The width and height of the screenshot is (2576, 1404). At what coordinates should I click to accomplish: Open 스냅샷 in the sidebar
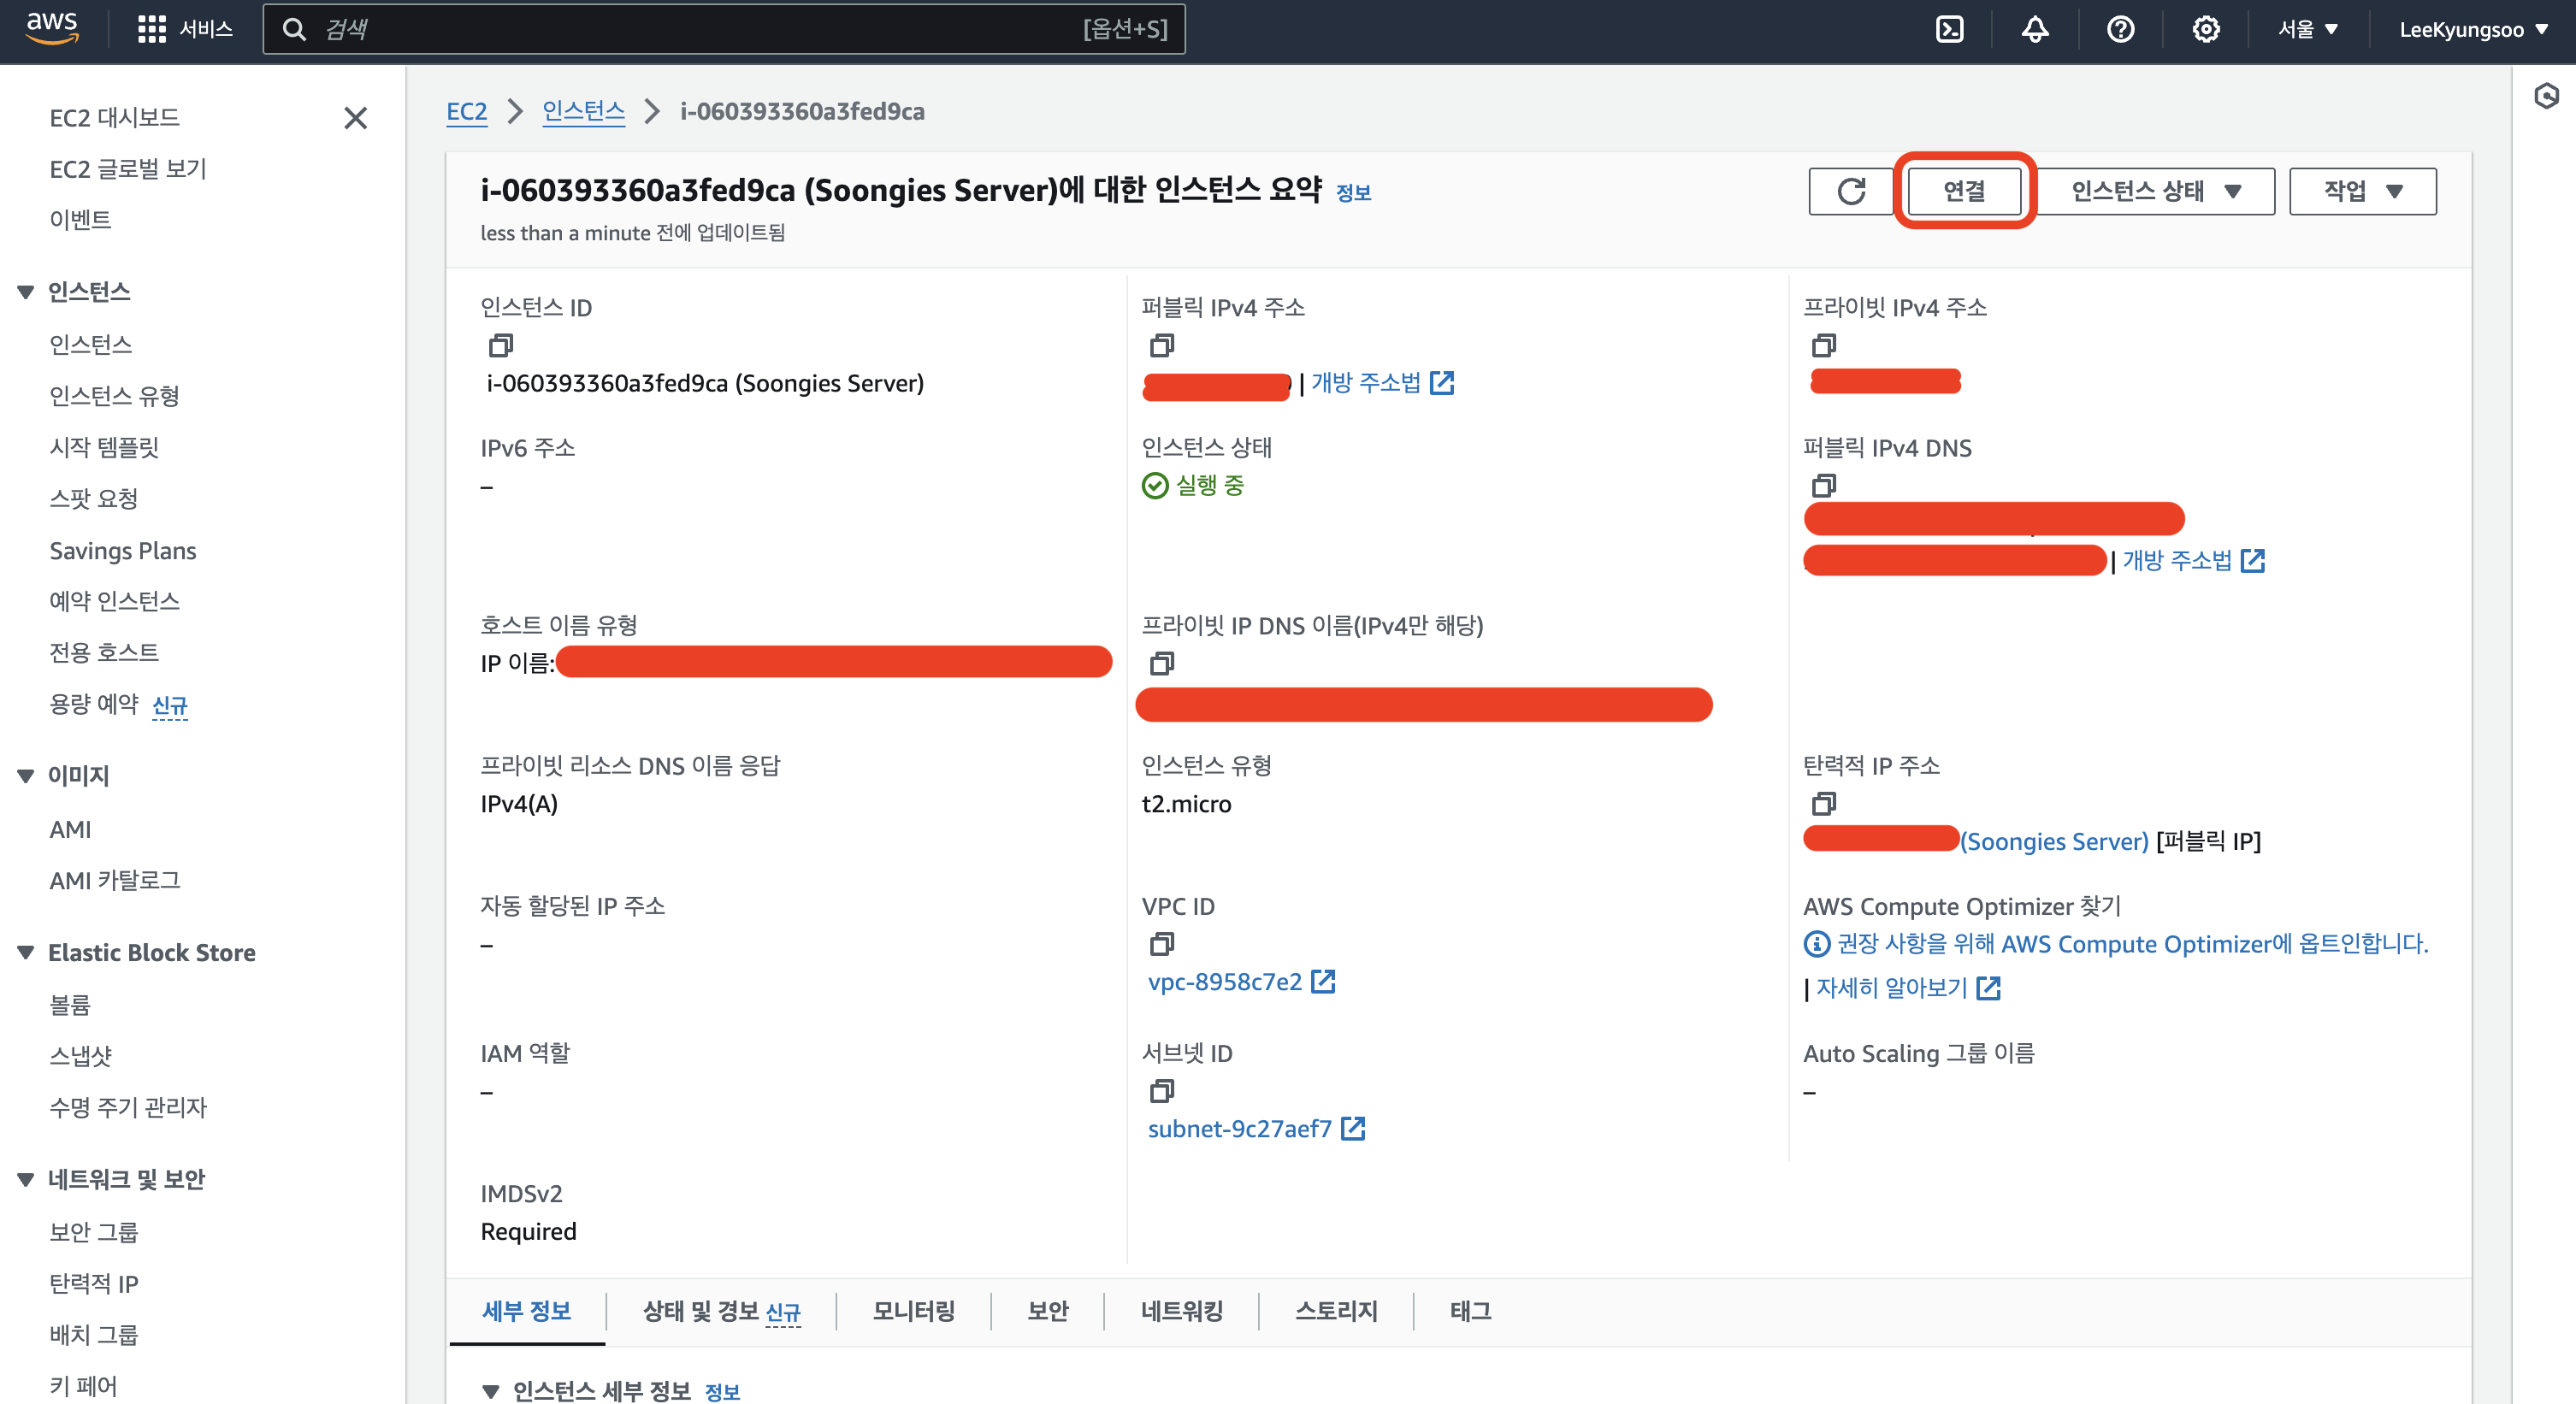80,1056
